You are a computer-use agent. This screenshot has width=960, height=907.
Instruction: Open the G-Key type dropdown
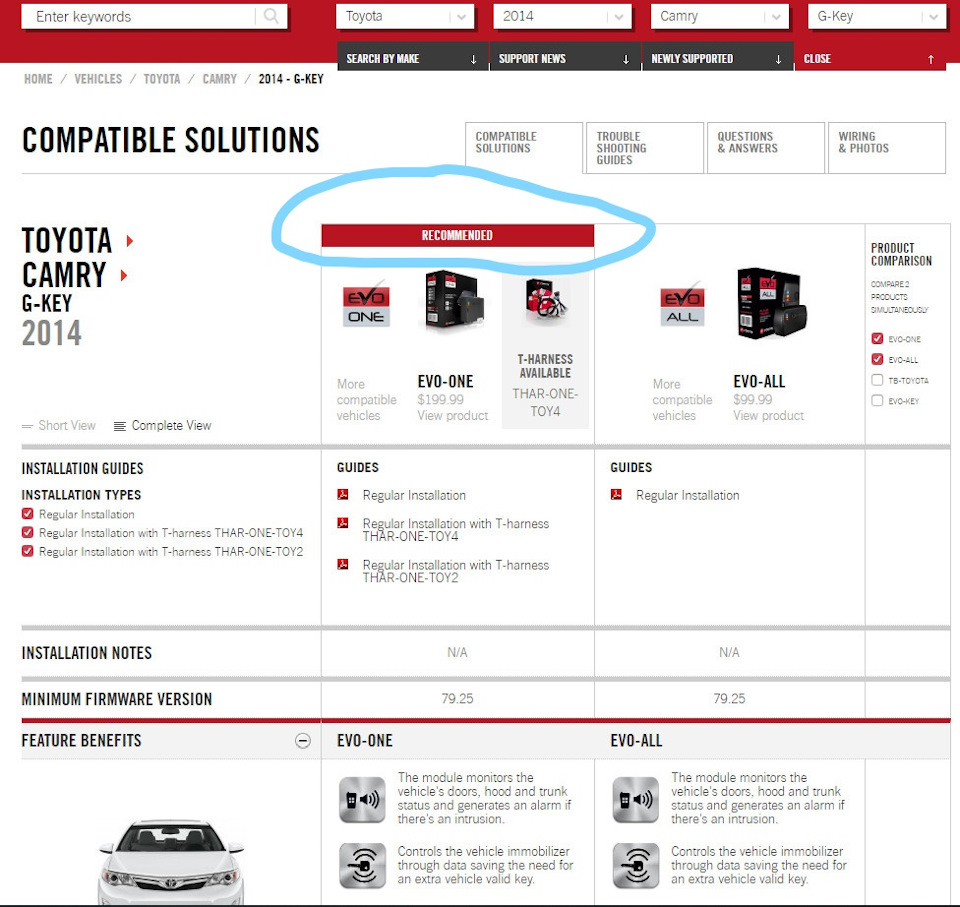[x=877, y=17]
